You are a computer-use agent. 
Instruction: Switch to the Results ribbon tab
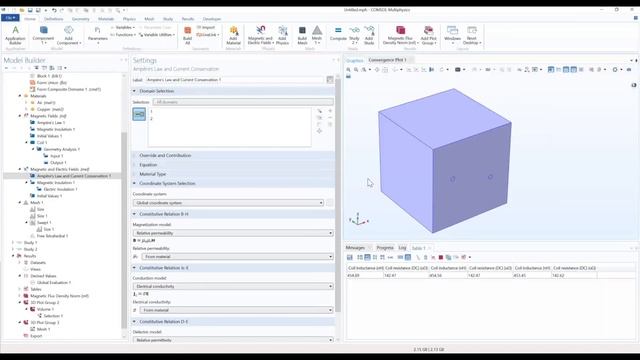(188, 19)
